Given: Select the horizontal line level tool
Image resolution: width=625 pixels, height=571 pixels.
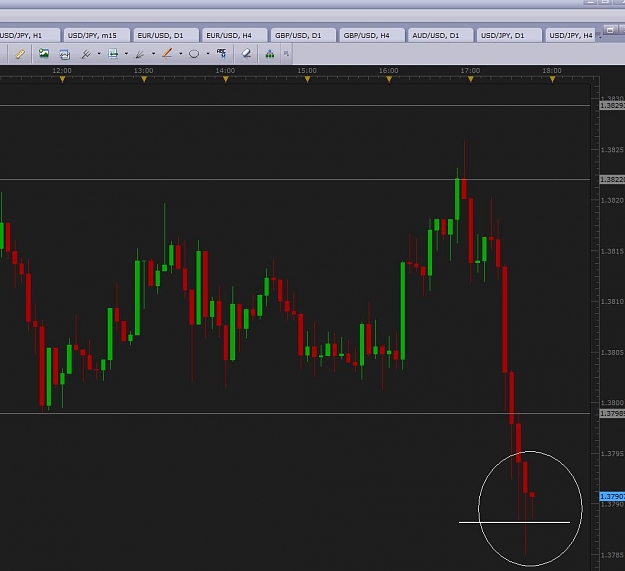Looking at the screenshot, I should [x=113, y=54].
